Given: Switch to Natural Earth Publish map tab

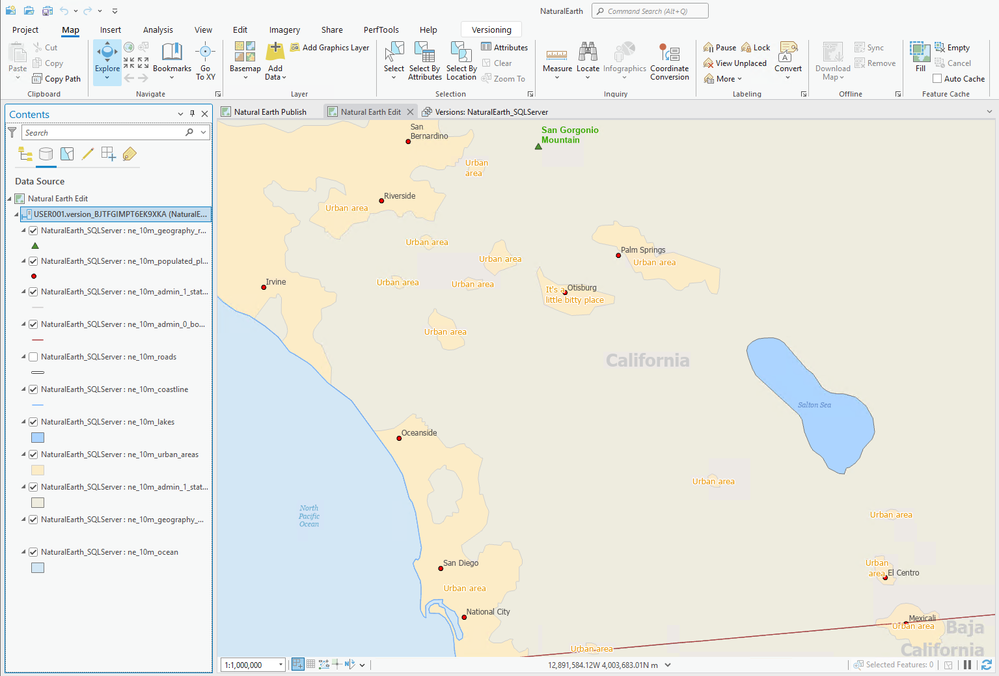Looking at the screenshot, I should coord(270,112).
